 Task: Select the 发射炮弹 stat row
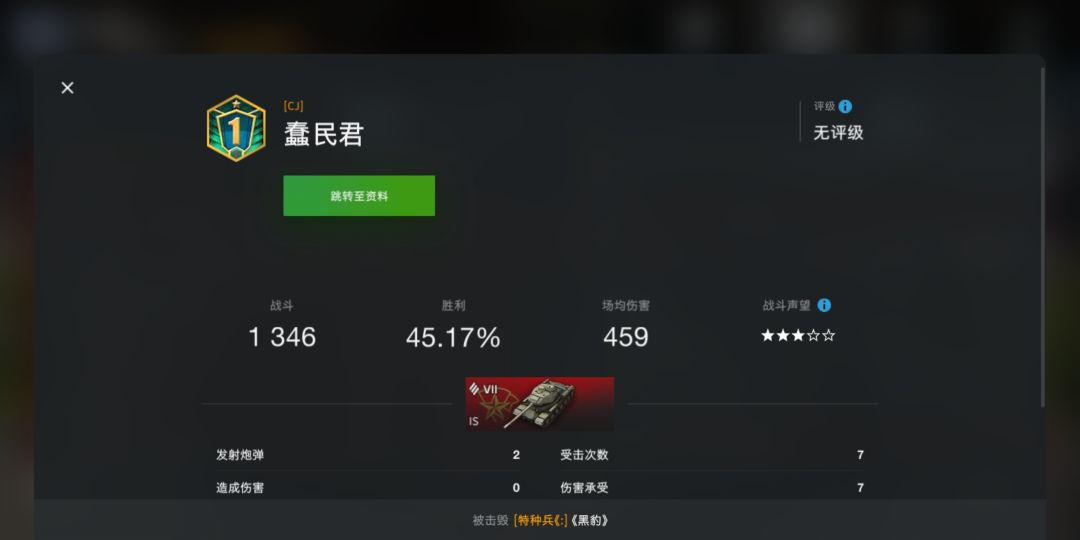368,455
